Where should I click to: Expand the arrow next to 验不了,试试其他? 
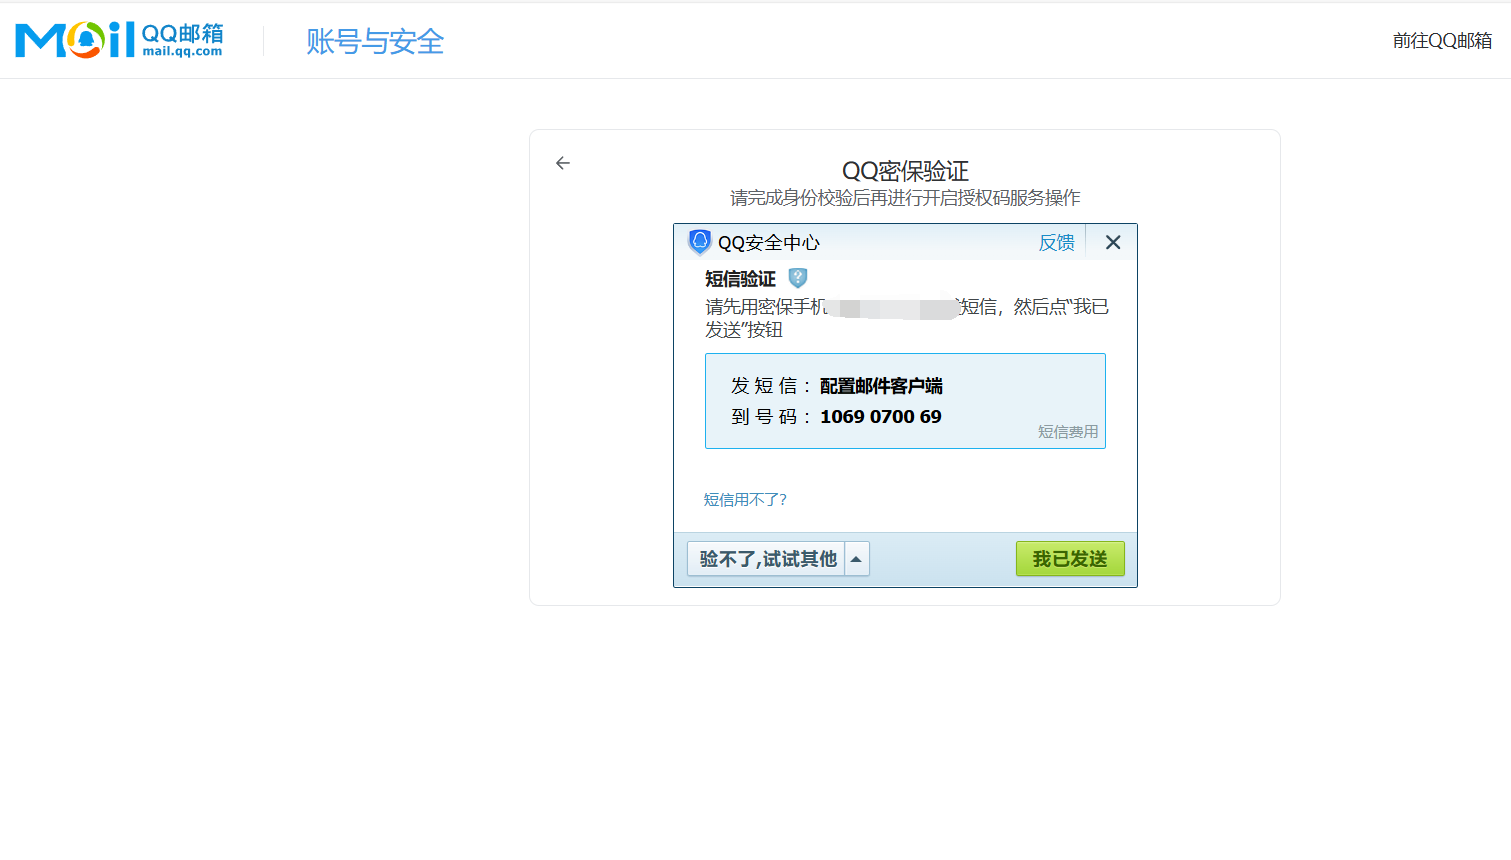click(857, 559)
